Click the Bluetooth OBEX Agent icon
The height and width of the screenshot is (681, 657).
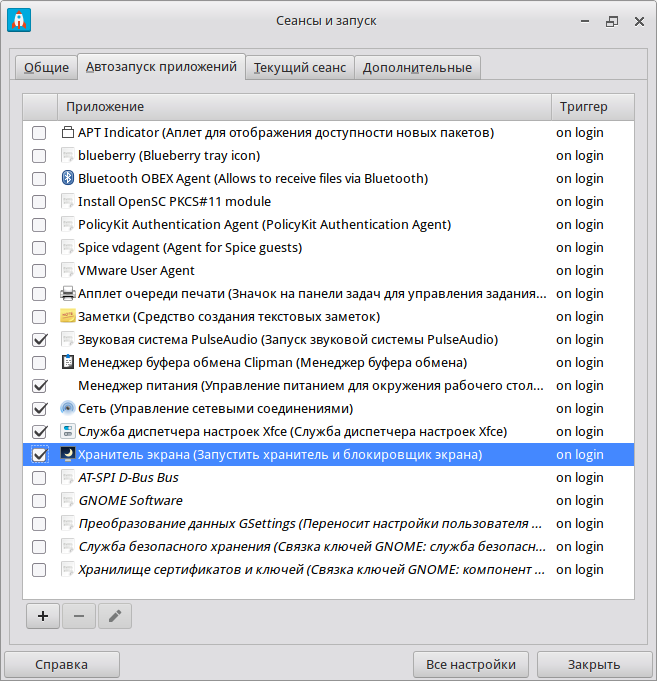point(68,179)
